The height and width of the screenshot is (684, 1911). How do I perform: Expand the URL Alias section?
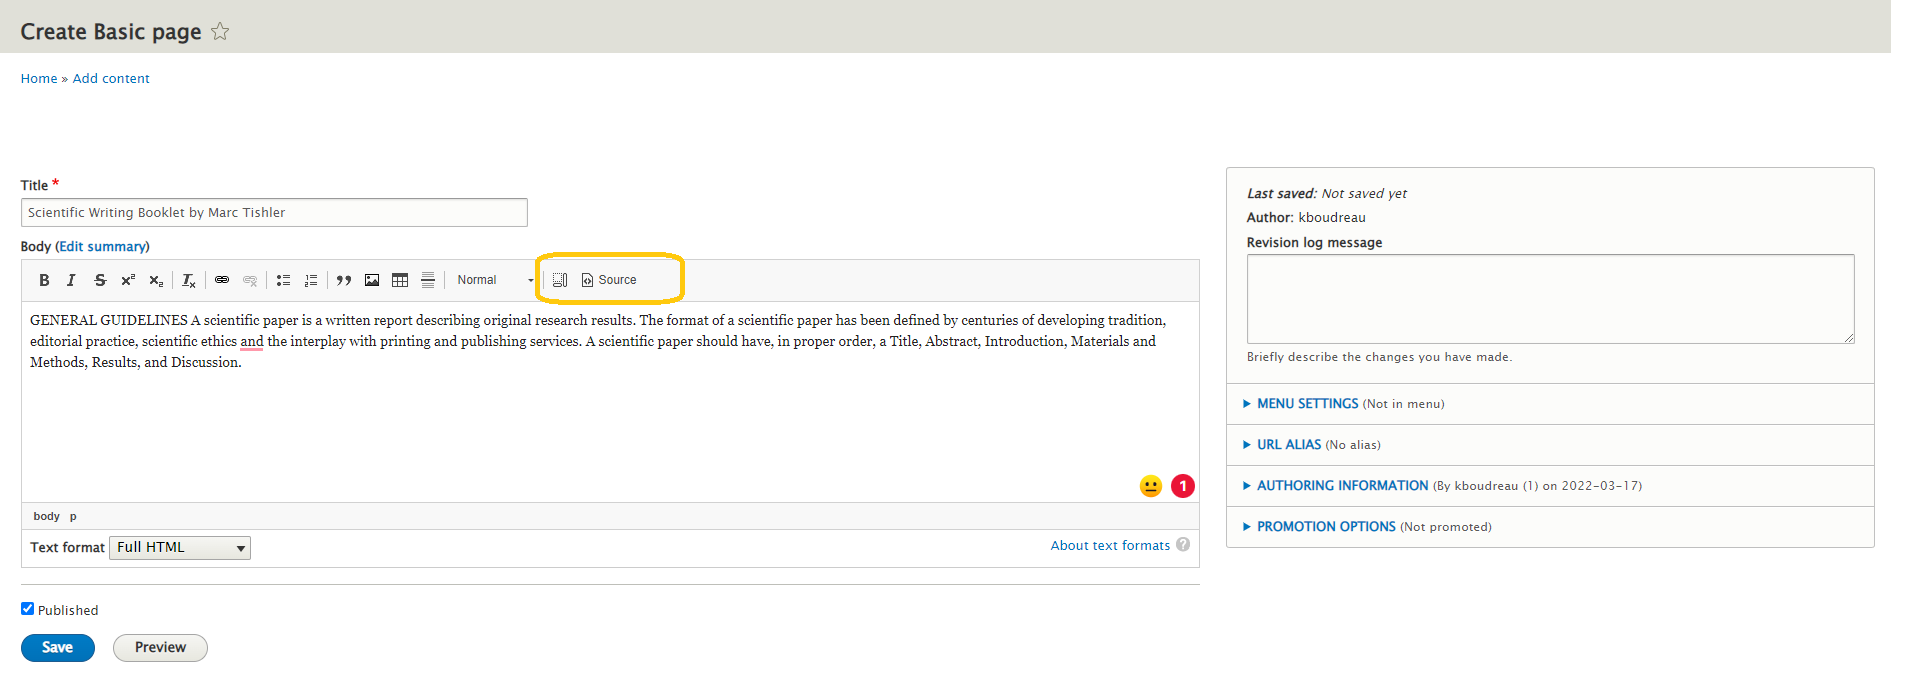point(1289,445)
